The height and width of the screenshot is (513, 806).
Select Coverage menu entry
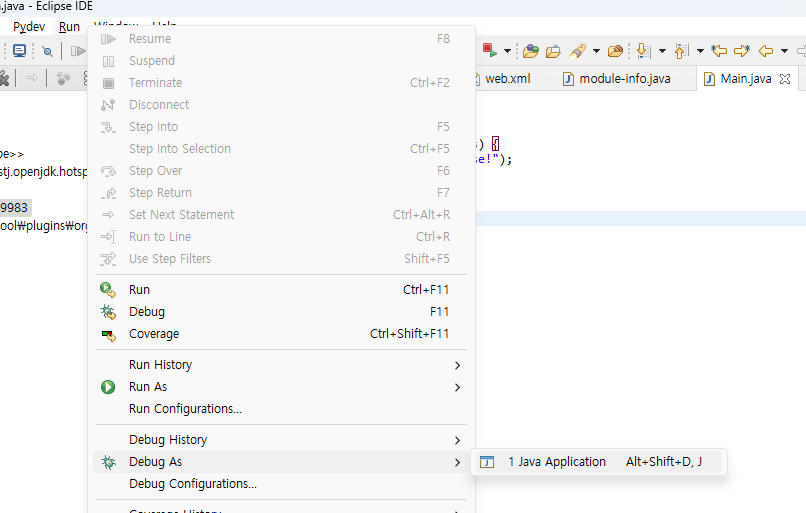(x=281, y=334)
